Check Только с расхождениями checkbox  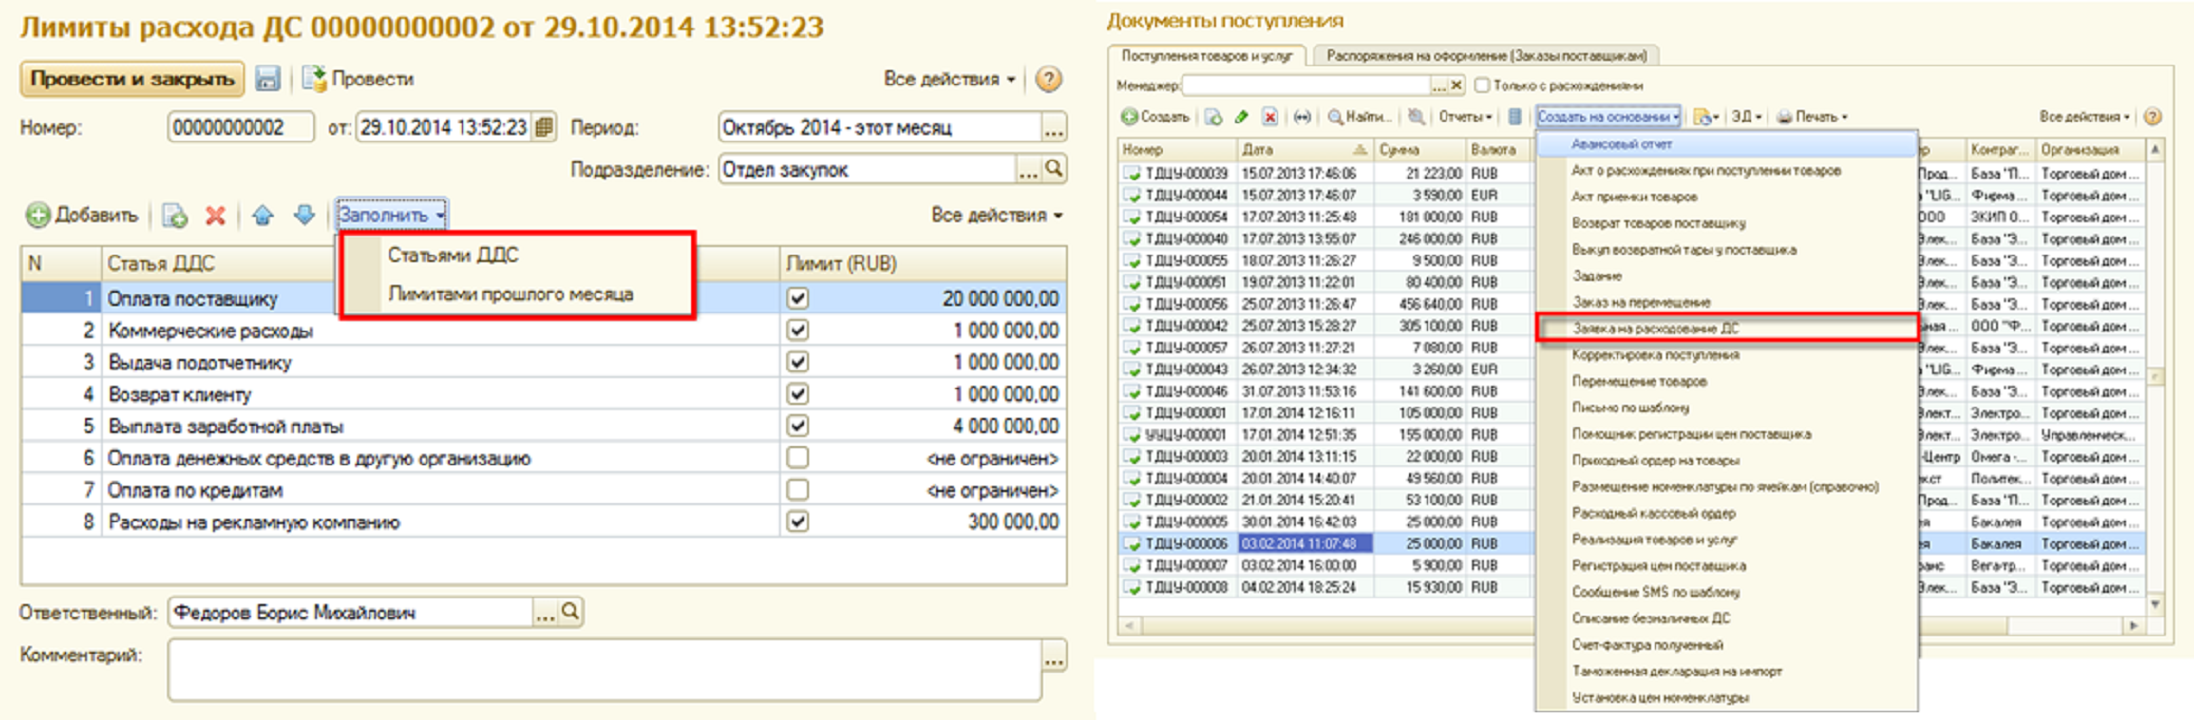[1482, 85]
